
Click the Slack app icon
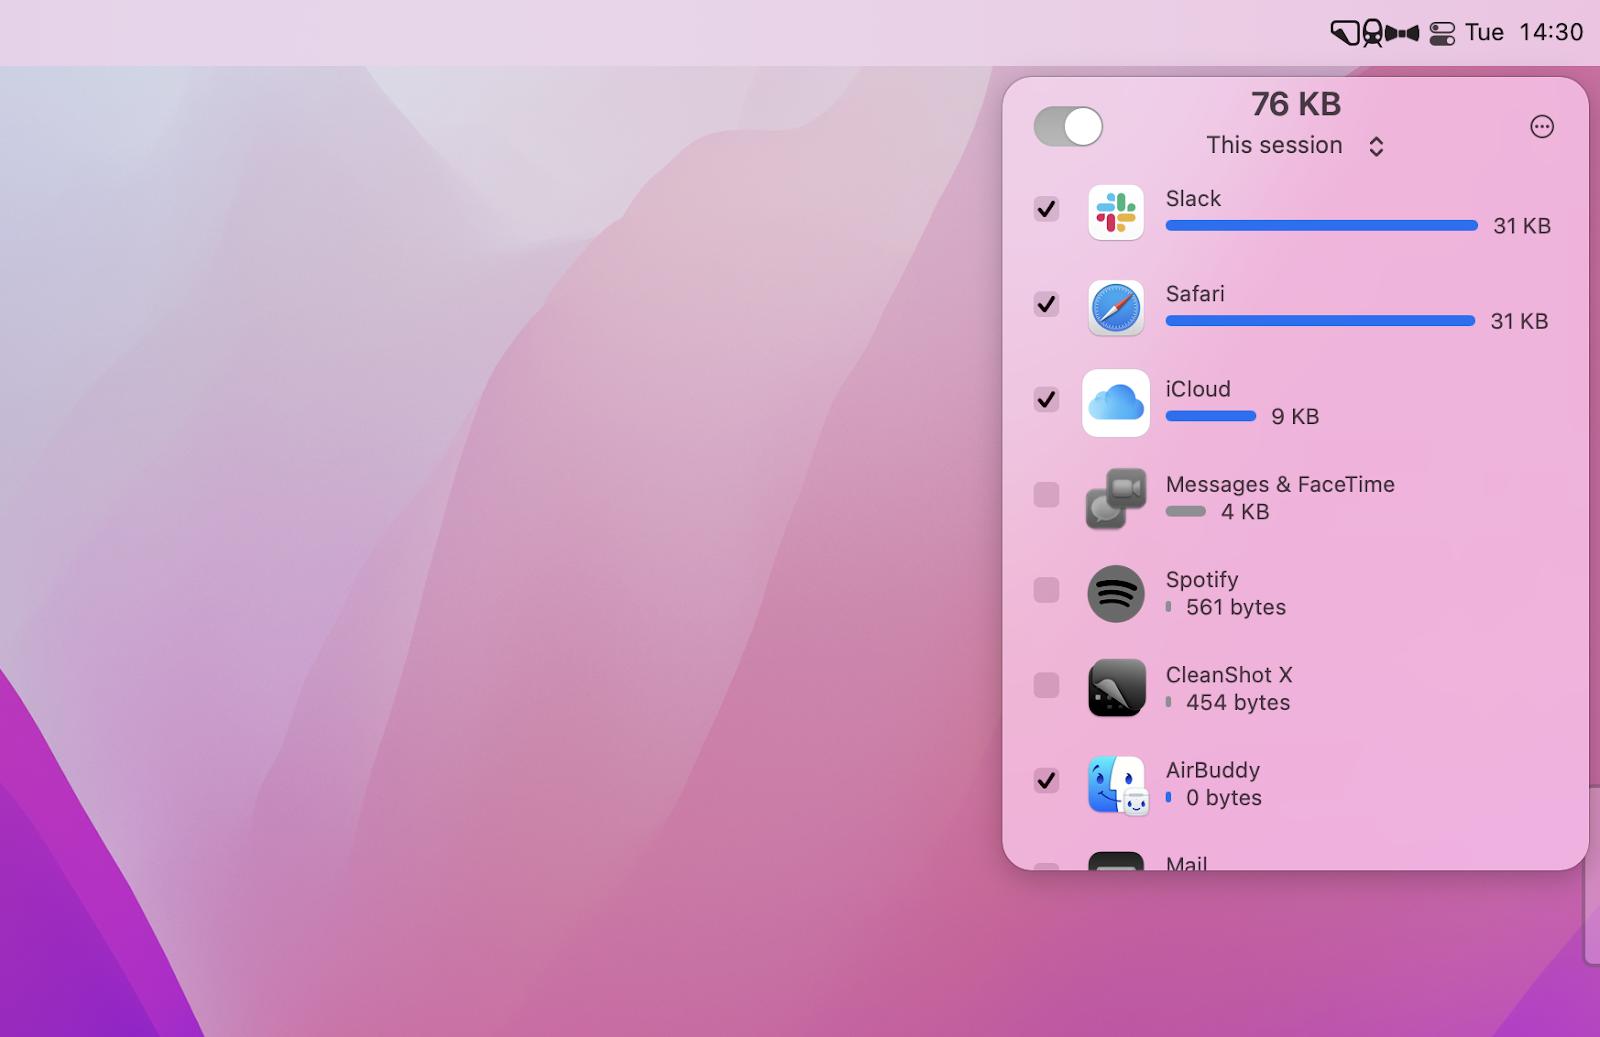pos(1115,212)
